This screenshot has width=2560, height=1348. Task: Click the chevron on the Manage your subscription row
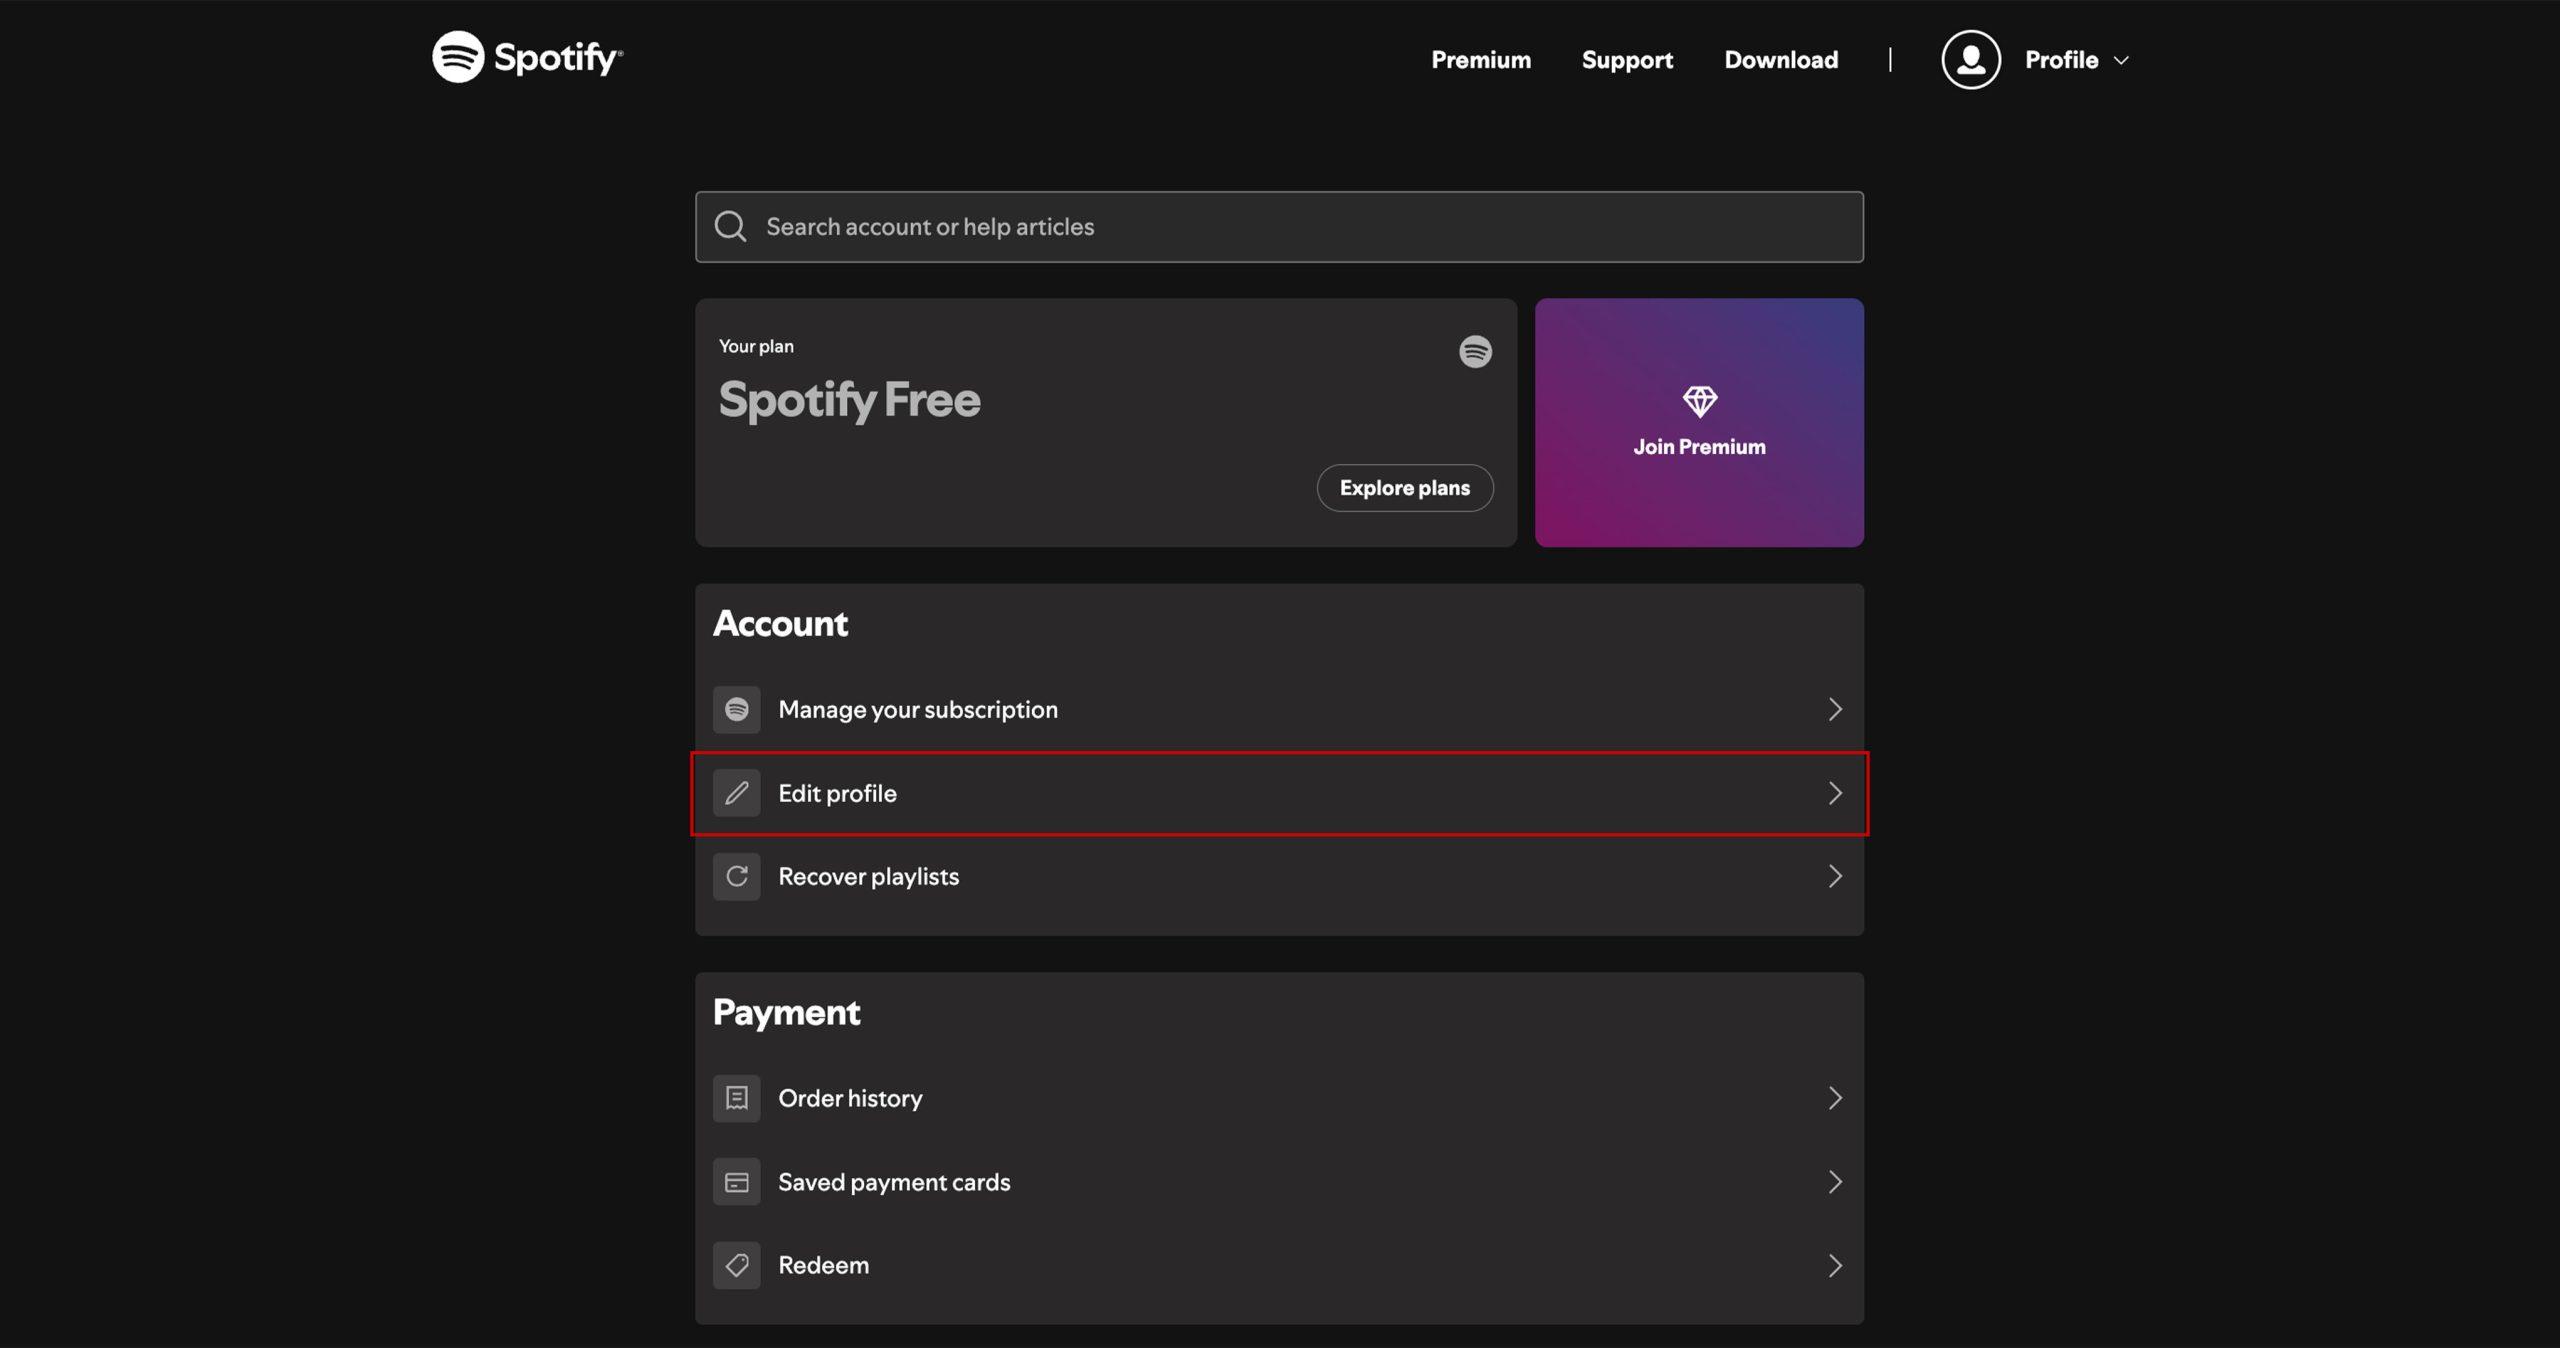(1835, 709)
